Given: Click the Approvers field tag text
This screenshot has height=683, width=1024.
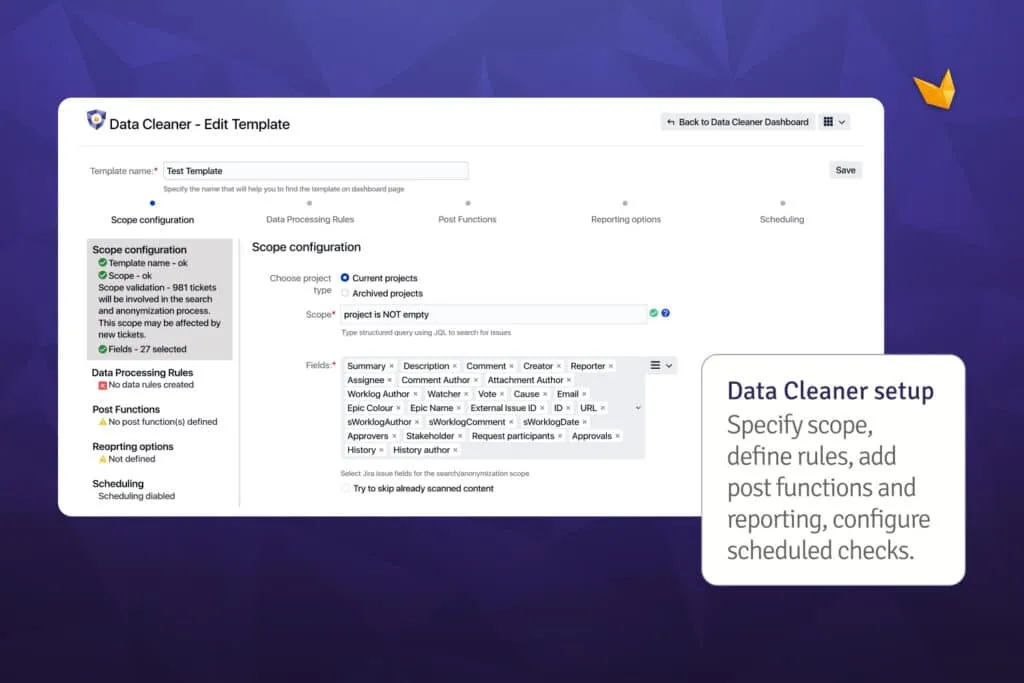Looking at the screenshot, I should click(368, 436).
